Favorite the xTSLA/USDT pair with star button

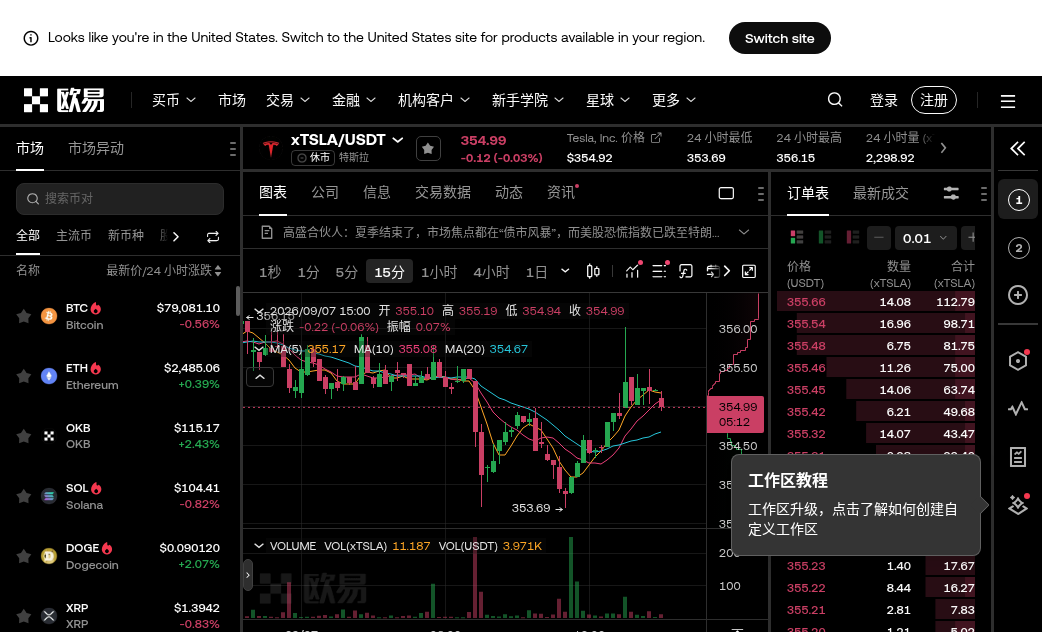428,148
